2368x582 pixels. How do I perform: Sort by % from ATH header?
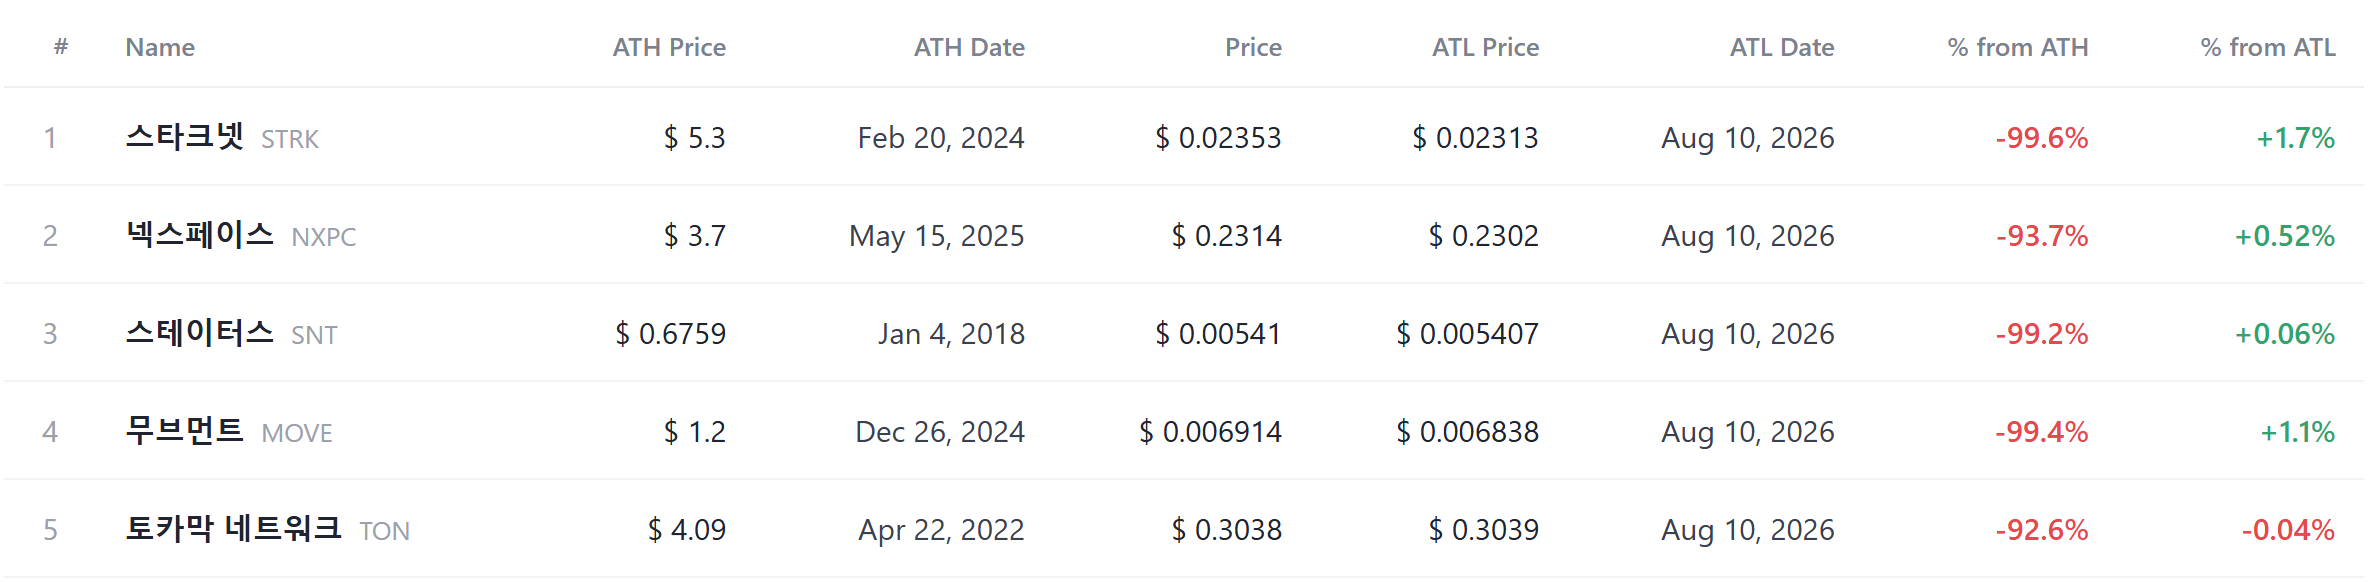[x=2018, y=47]
